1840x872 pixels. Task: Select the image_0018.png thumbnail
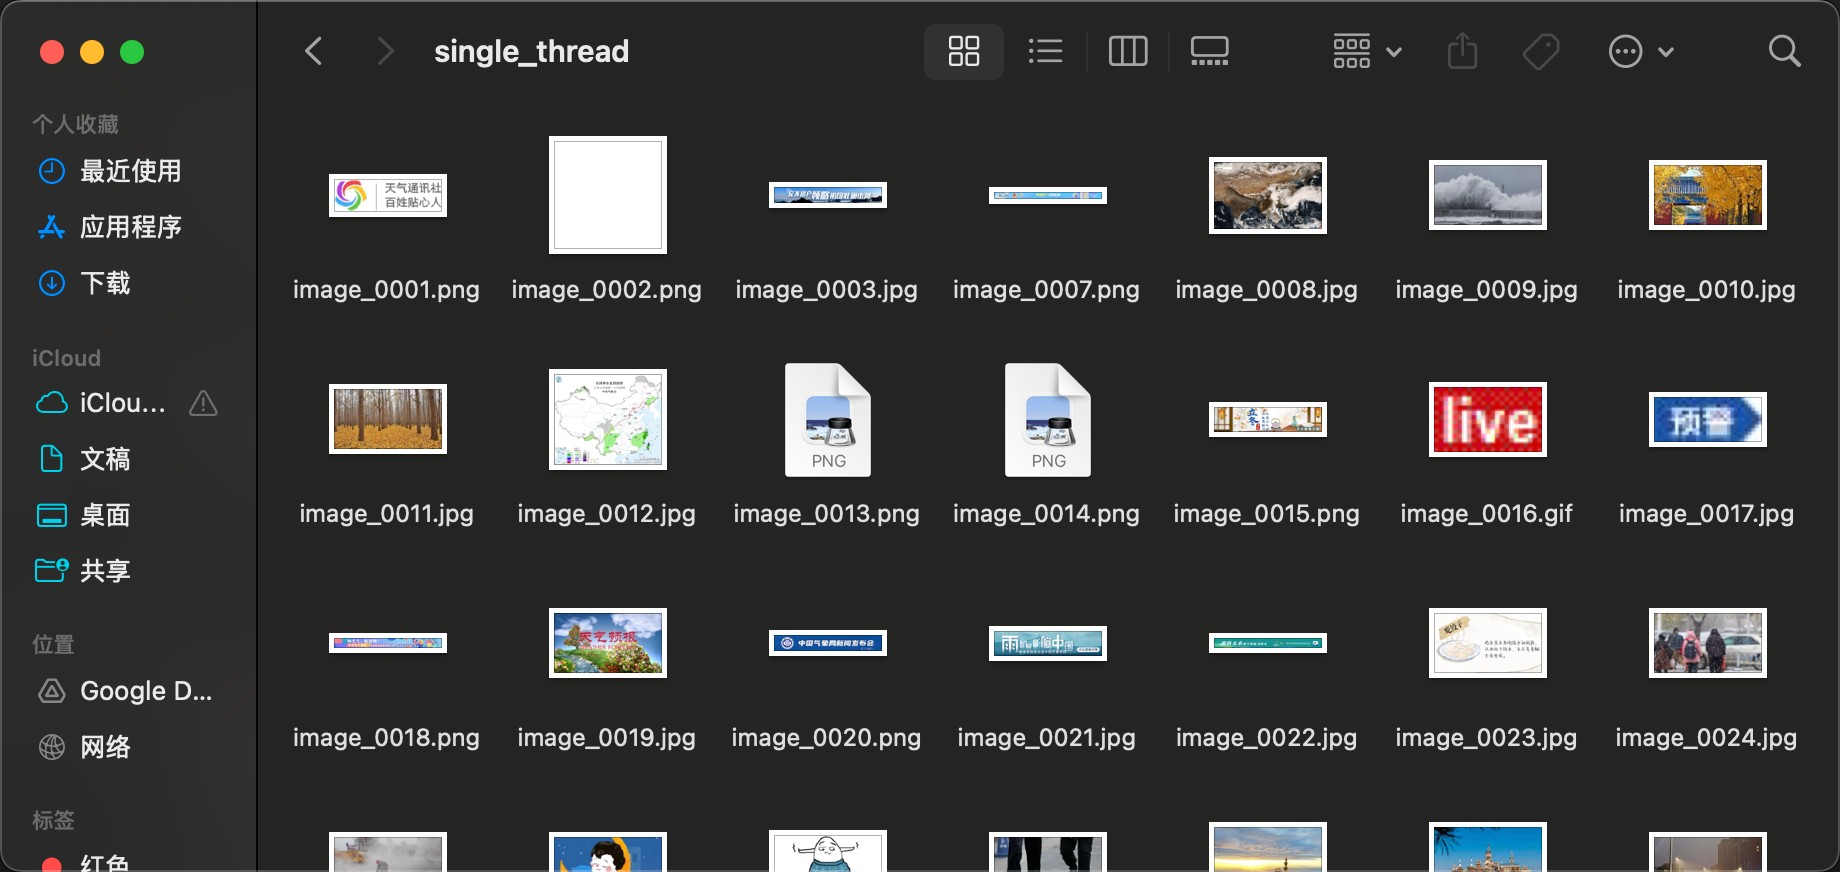coord(388,643)
